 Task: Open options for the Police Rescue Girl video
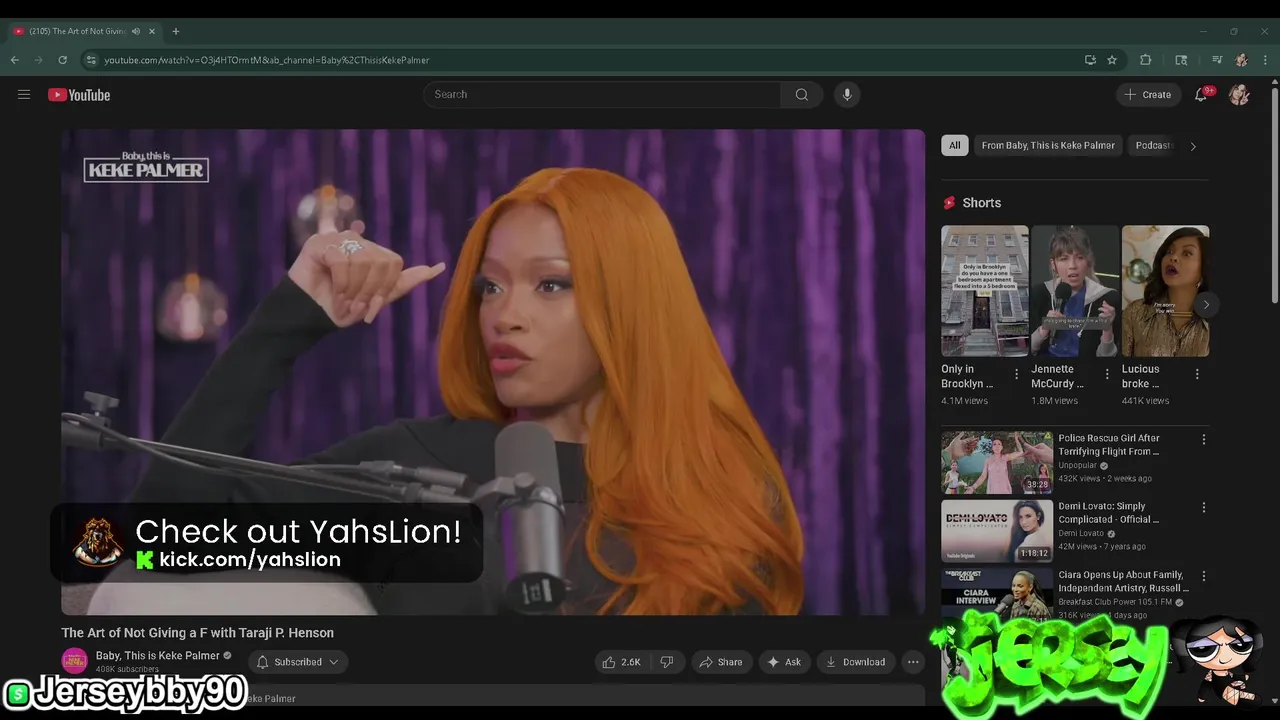[x=1203, y=439]
